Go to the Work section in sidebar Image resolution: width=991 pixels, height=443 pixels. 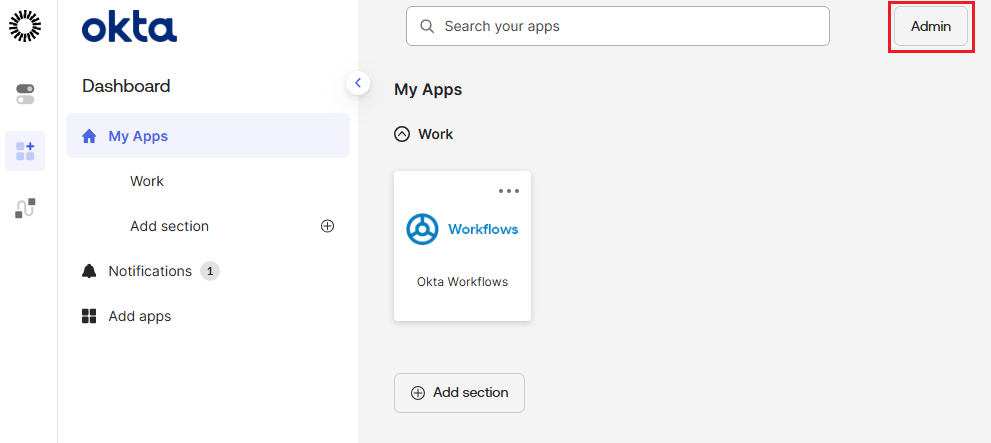click(147, 181)
